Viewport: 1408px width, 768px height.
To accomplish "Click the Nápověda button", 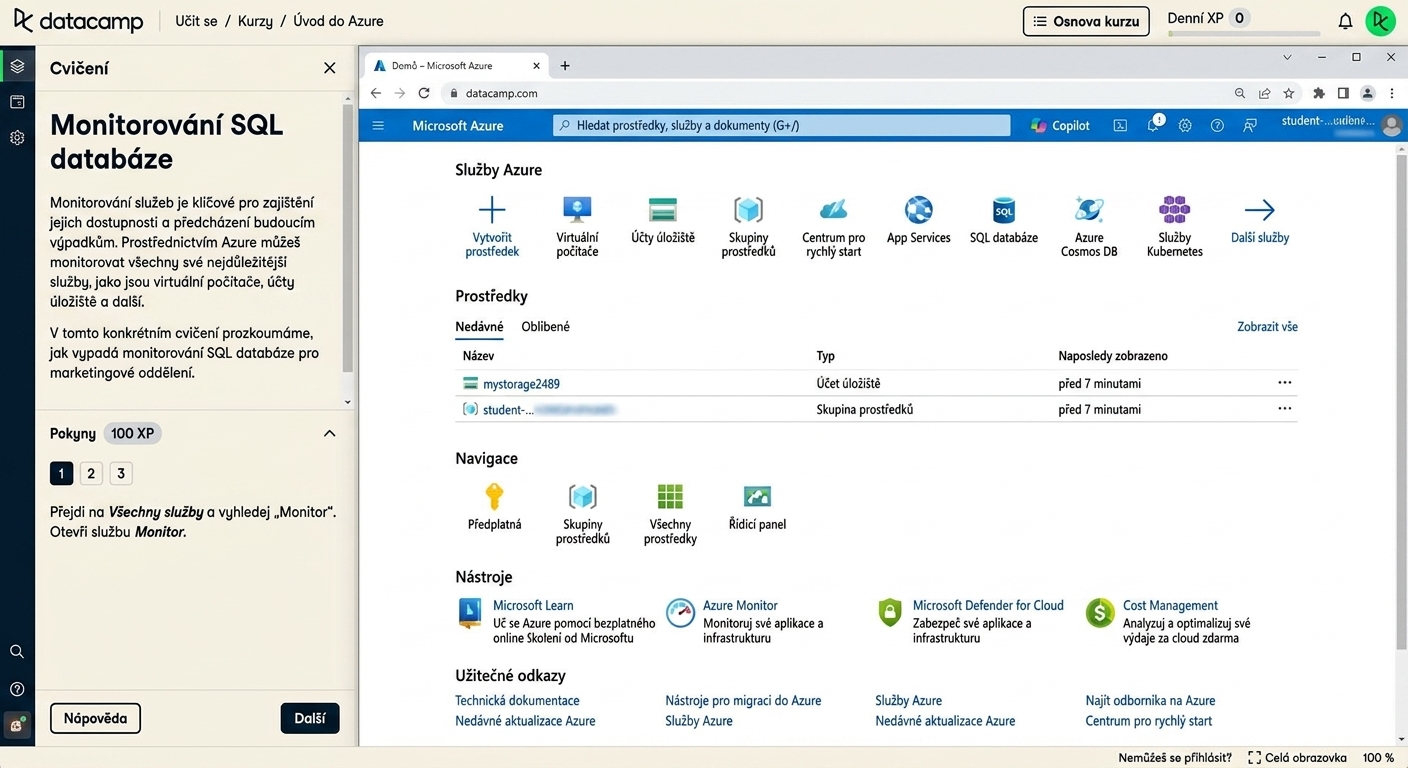I will pyautogui.click(x=95, y=718).
